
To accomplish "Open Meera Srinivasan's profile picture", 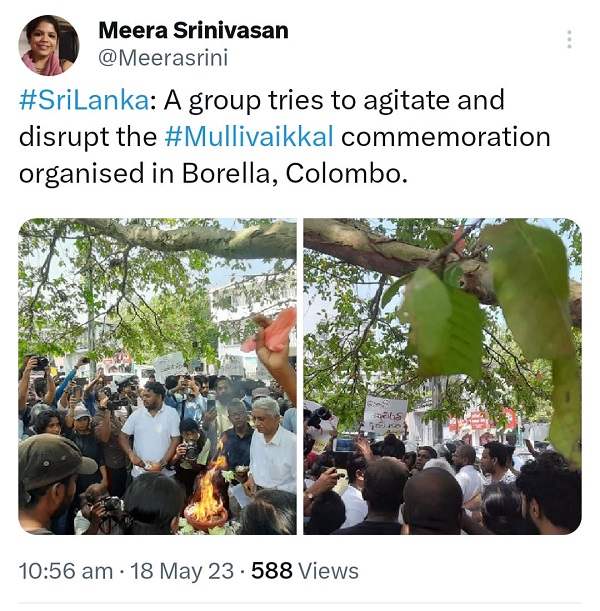I will tap(49, 45).
